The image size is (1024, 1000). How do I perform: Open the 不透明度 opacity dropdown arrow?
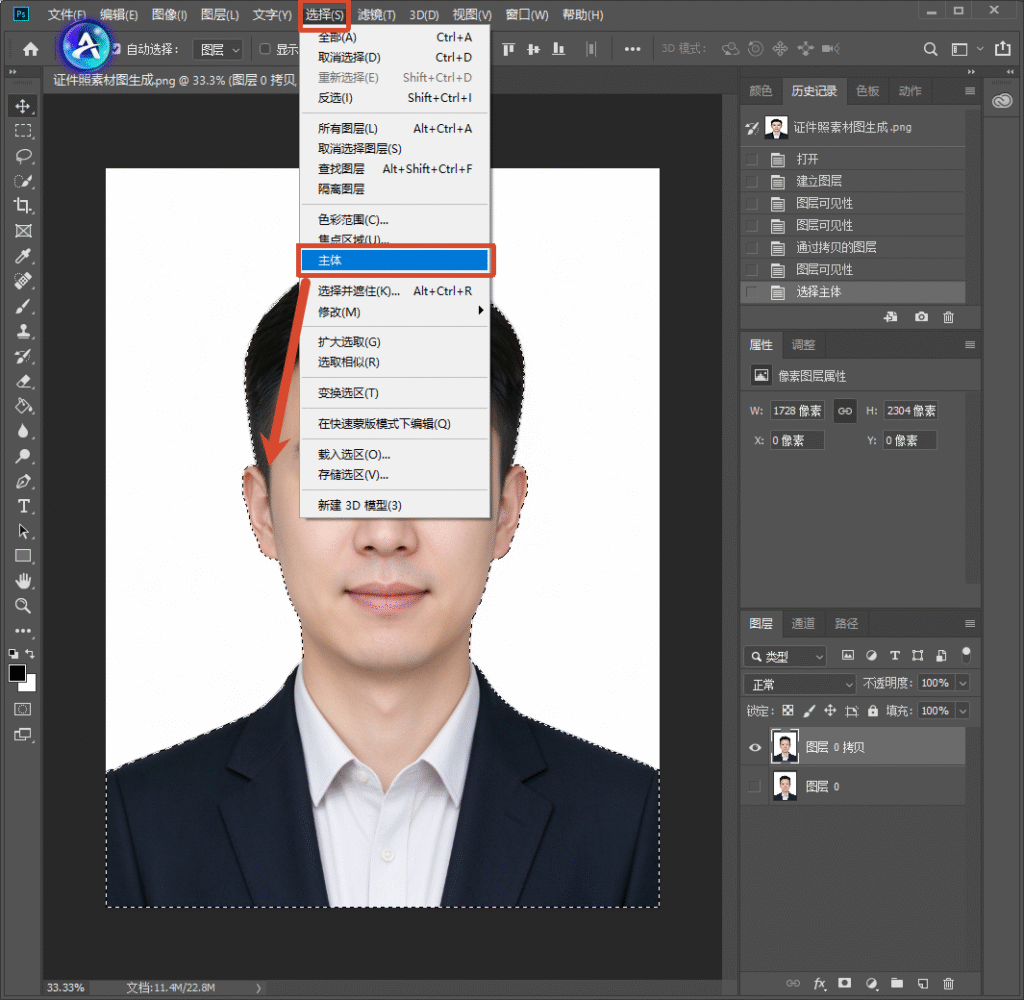click(963, 683)
